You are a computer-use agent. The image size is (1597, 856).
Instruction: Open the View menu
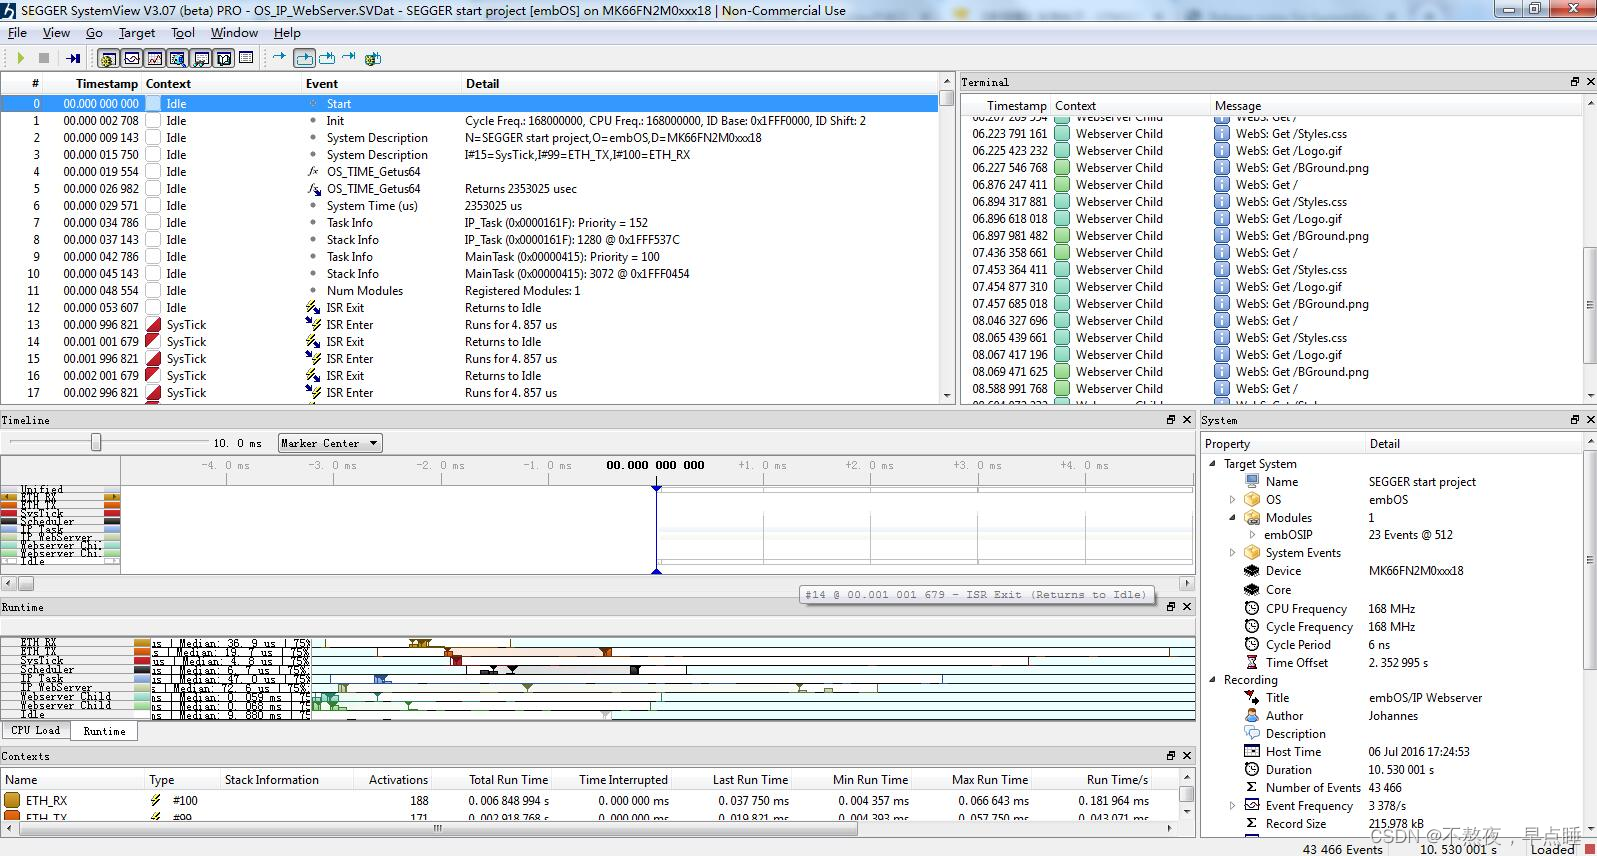tap(56, 33)
